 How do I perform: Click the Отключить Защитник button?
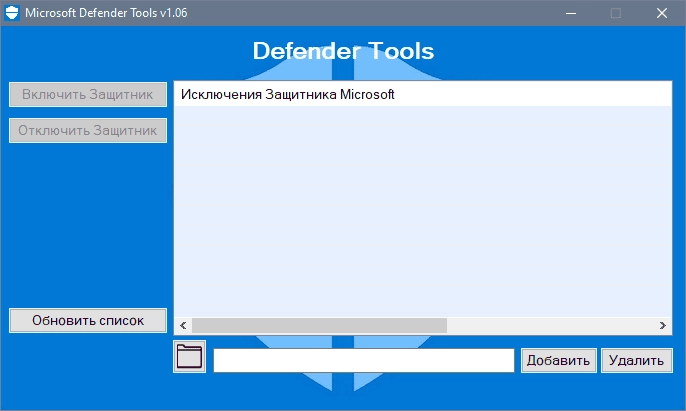coord(88,130)
